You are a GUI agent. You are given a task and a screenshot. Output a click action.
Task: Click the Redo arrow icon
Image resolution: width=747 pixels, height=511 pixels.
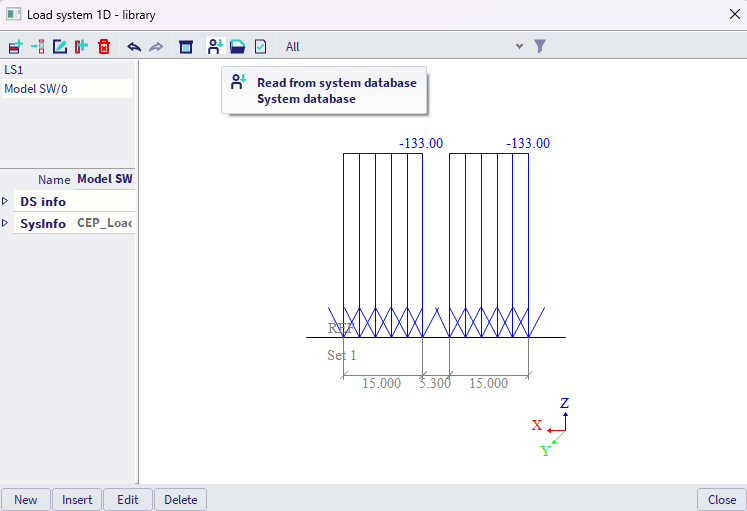point(156,46)
